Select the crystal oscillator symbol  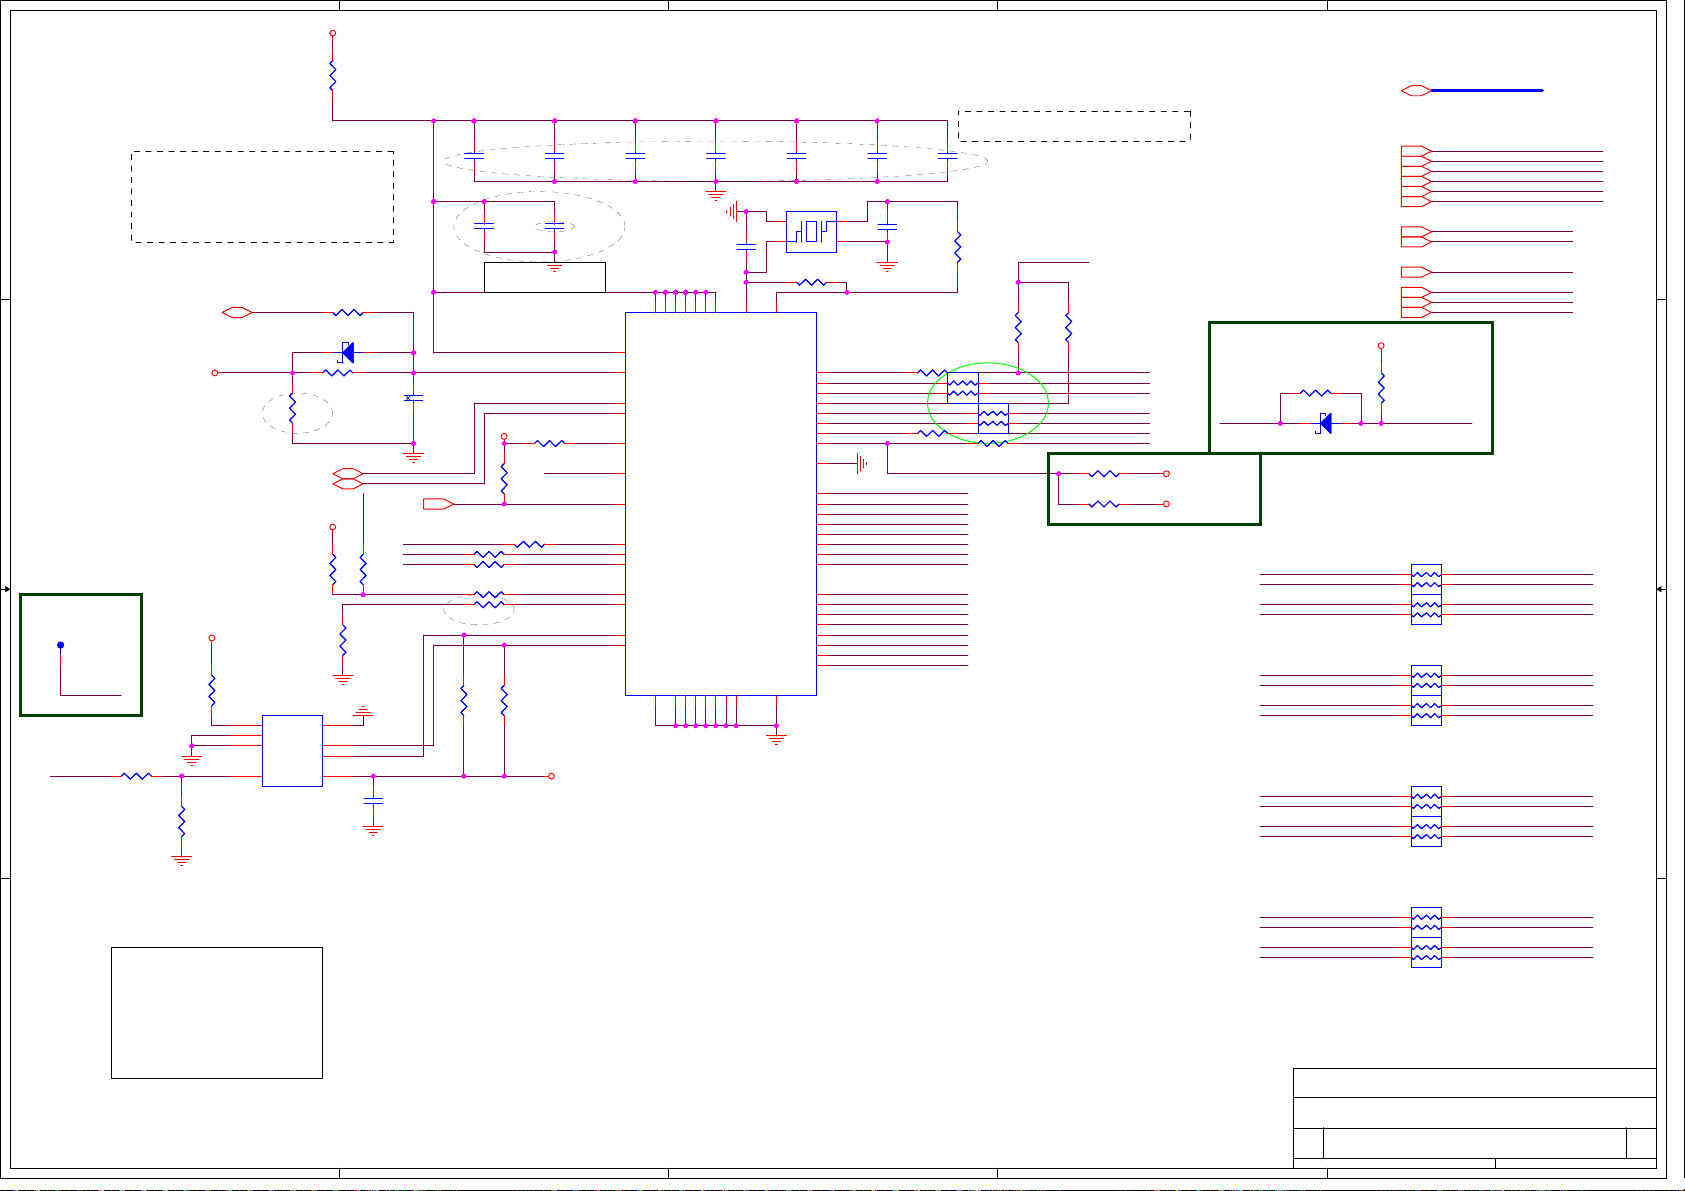[811, 232]
